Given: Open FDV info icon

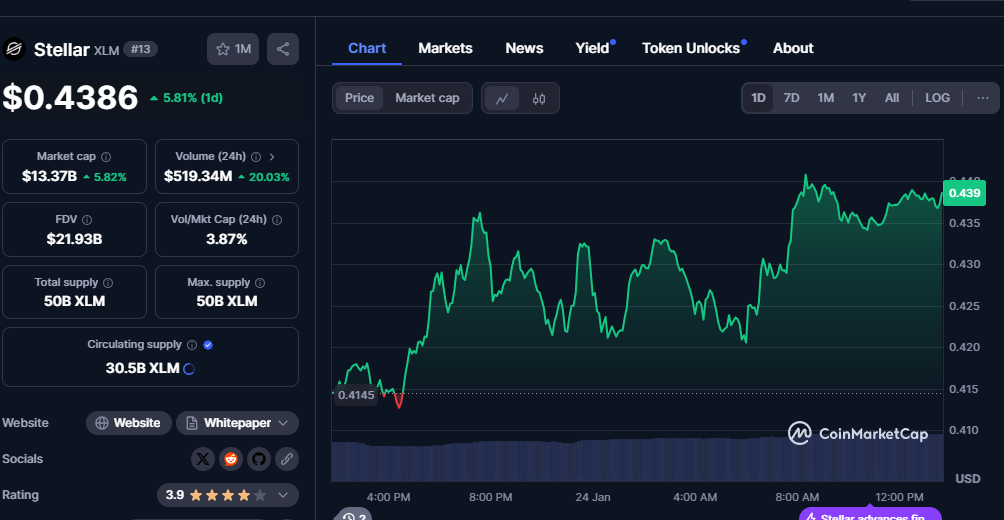Looking at the screenshot, I should 87,220.
